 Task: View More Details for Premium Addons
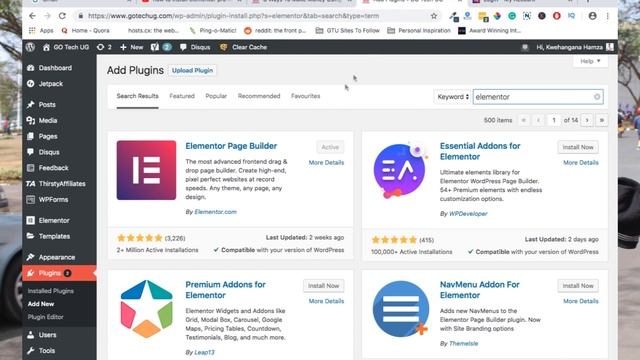[x=326, y=301]
